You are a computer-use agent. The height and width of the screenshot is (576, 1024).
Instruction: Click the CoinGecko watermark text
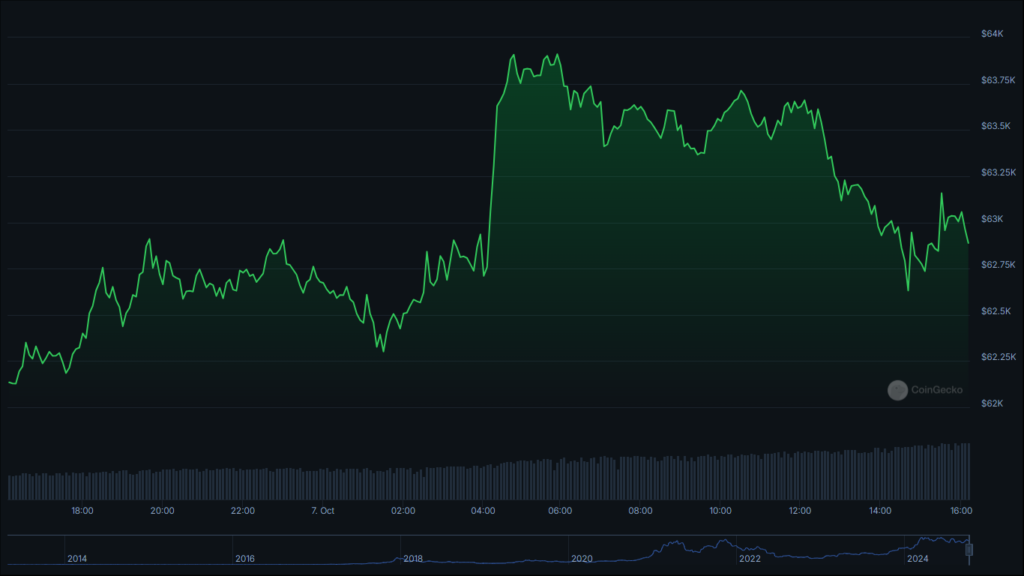[x=936, y=390]
